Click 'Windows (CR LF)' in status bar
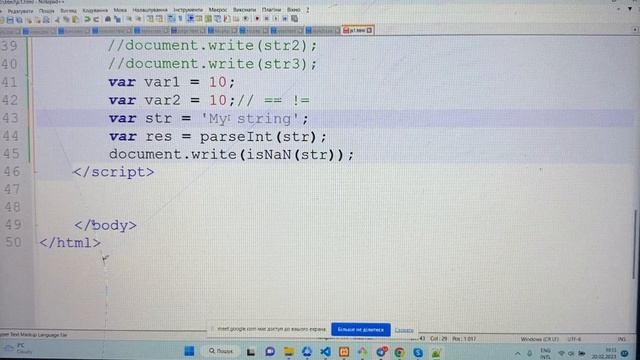Screen dimensions: 640x360 pyautogui.click(x=540, y=339)
